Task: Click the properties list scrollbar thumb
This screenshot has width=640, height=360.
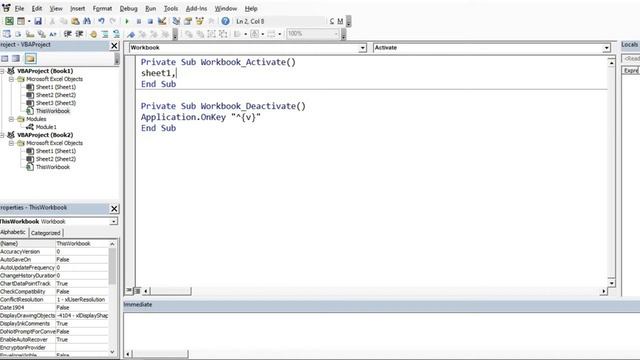Action: coord(112,266)
